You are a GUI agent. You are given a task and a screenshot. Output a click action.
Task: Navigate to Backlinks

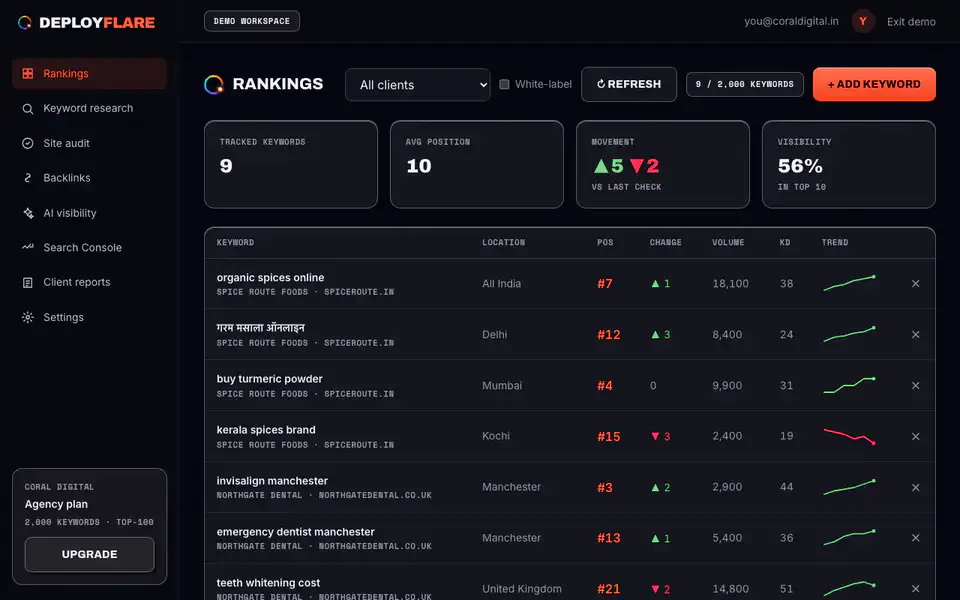click(x=89, y=178)
